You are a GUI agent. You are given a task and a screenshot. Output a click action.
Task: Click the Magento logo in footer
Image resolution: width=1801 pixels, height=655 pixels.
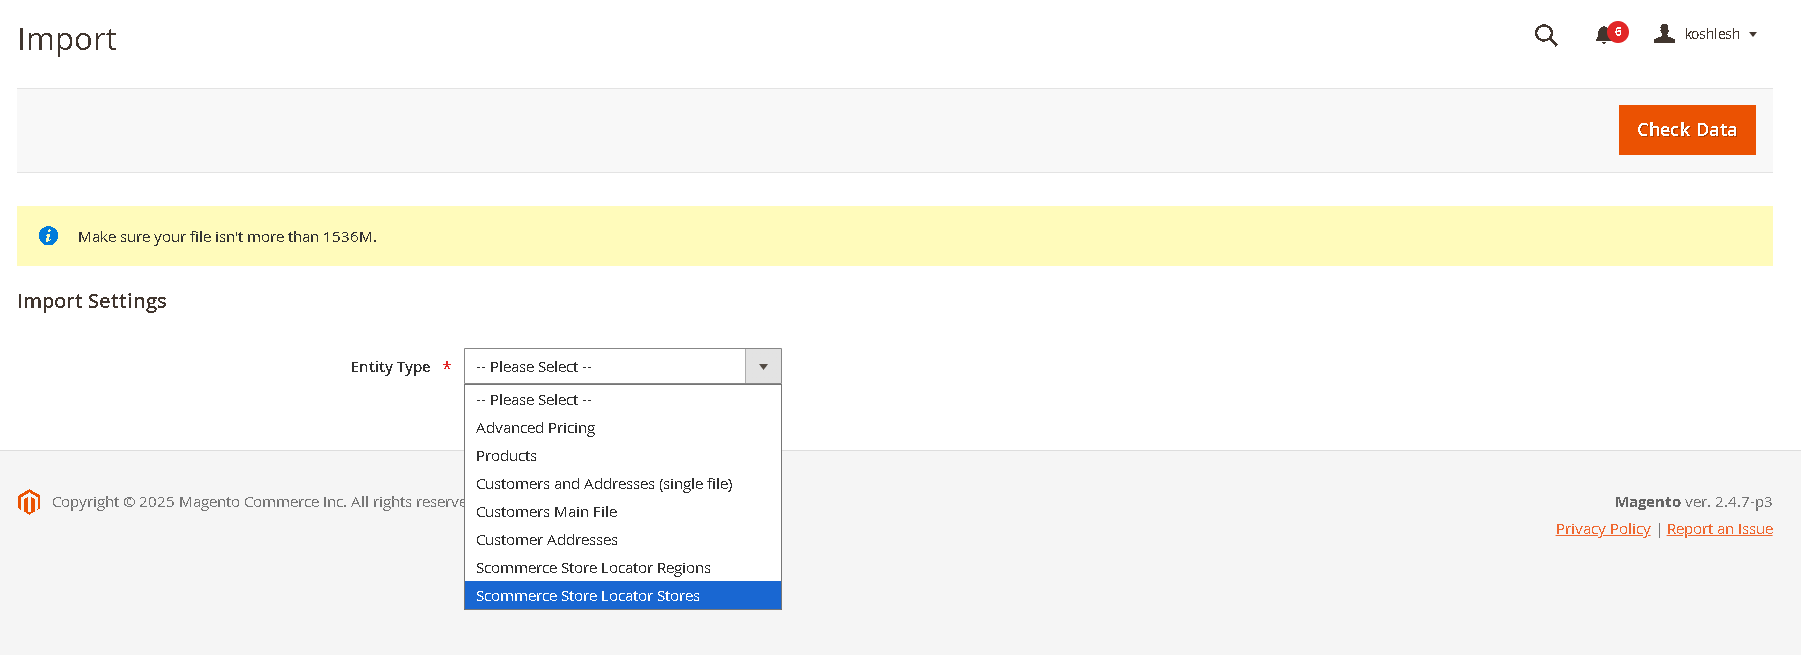(x=29, y=502)
